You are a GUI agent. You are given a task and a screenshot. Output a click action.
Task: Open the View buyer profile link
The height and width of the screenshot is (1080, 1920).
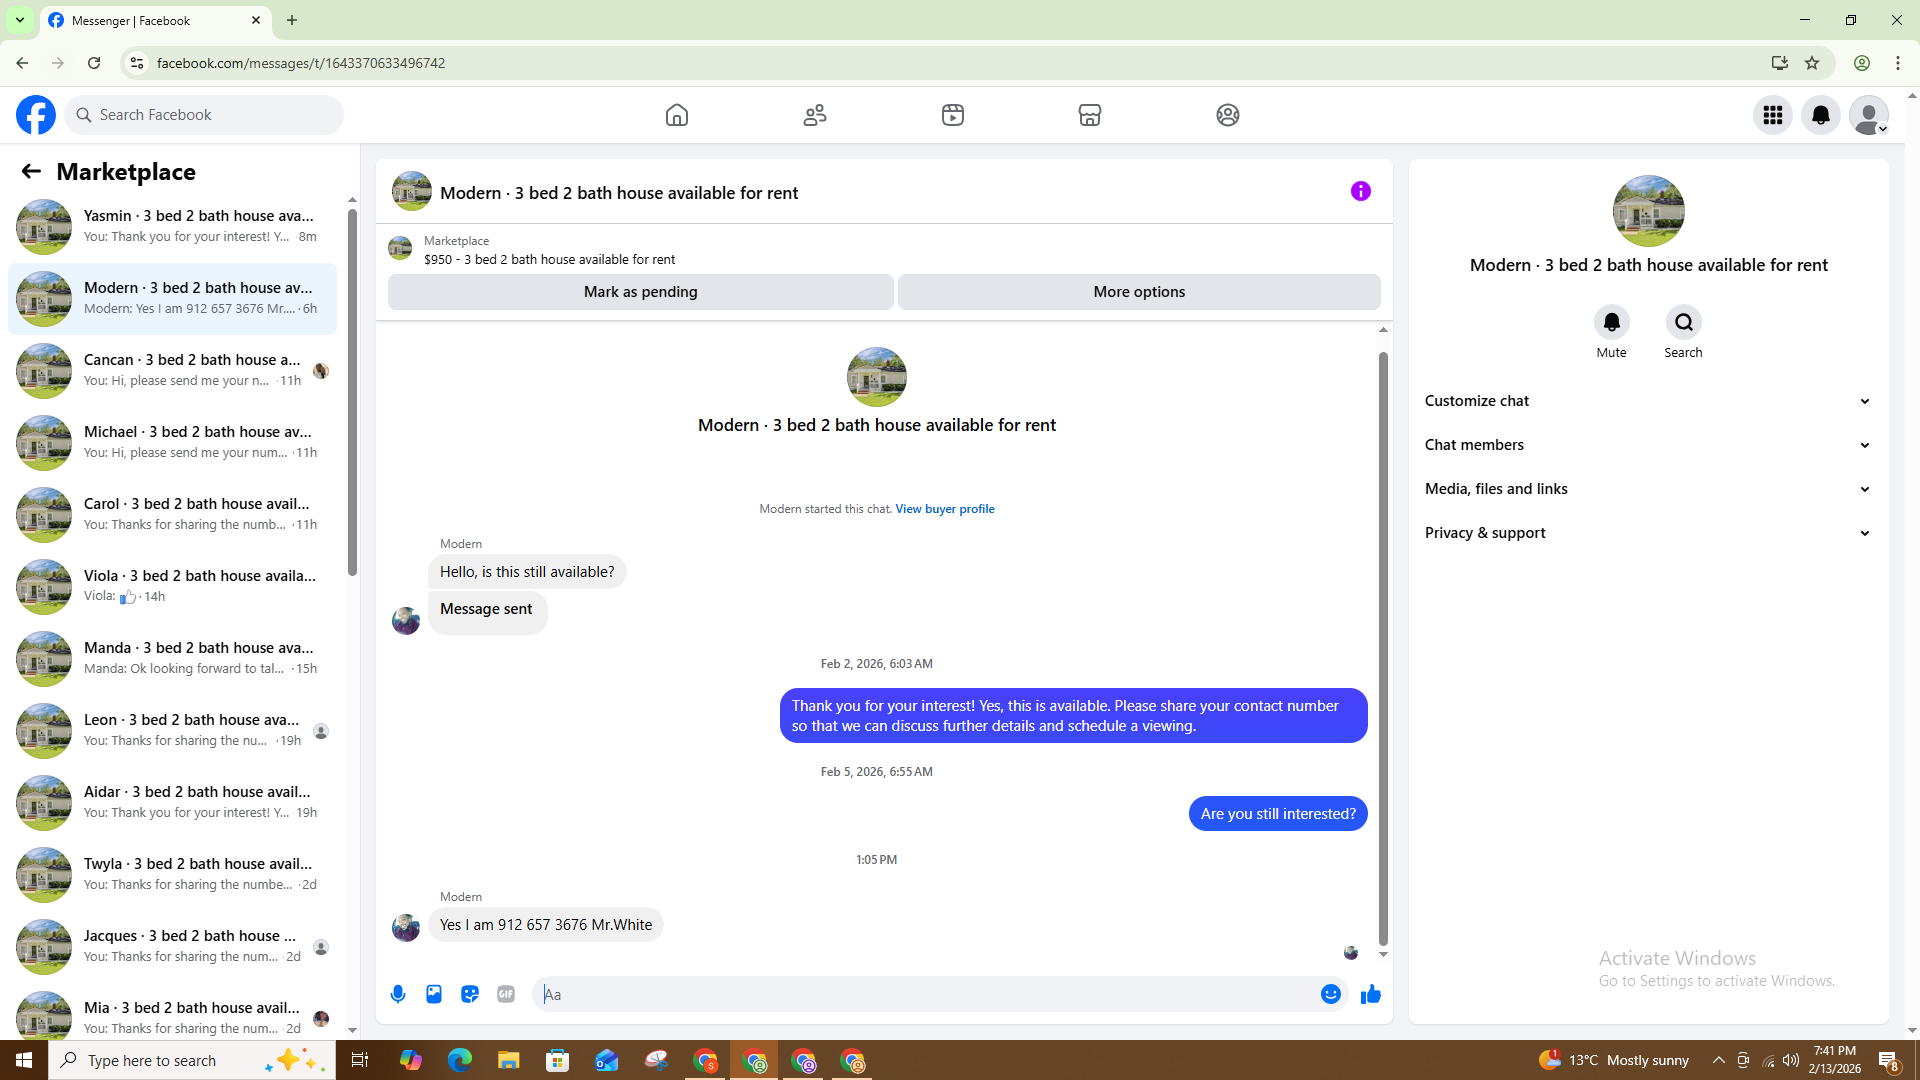pos(944,509)
